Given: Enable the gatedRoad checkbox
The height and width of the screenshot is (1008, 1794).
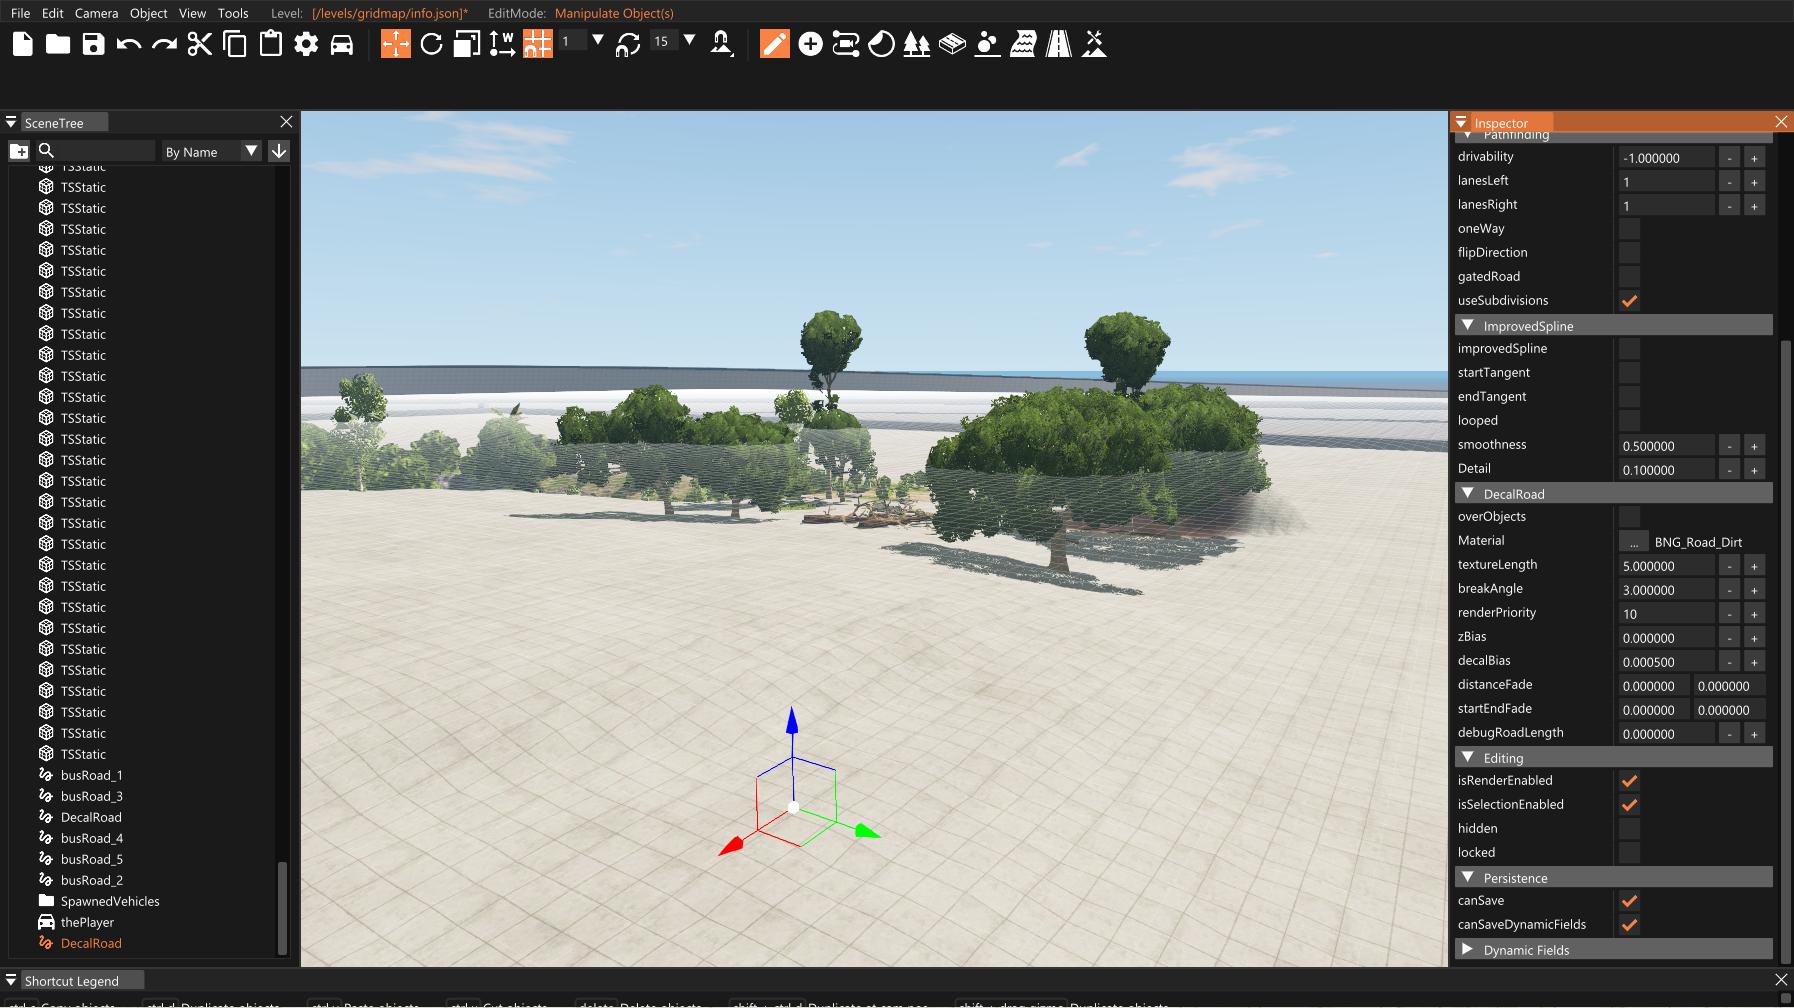Looking at the screenshot, I should pyautogui.click(x=1630, y=277).
